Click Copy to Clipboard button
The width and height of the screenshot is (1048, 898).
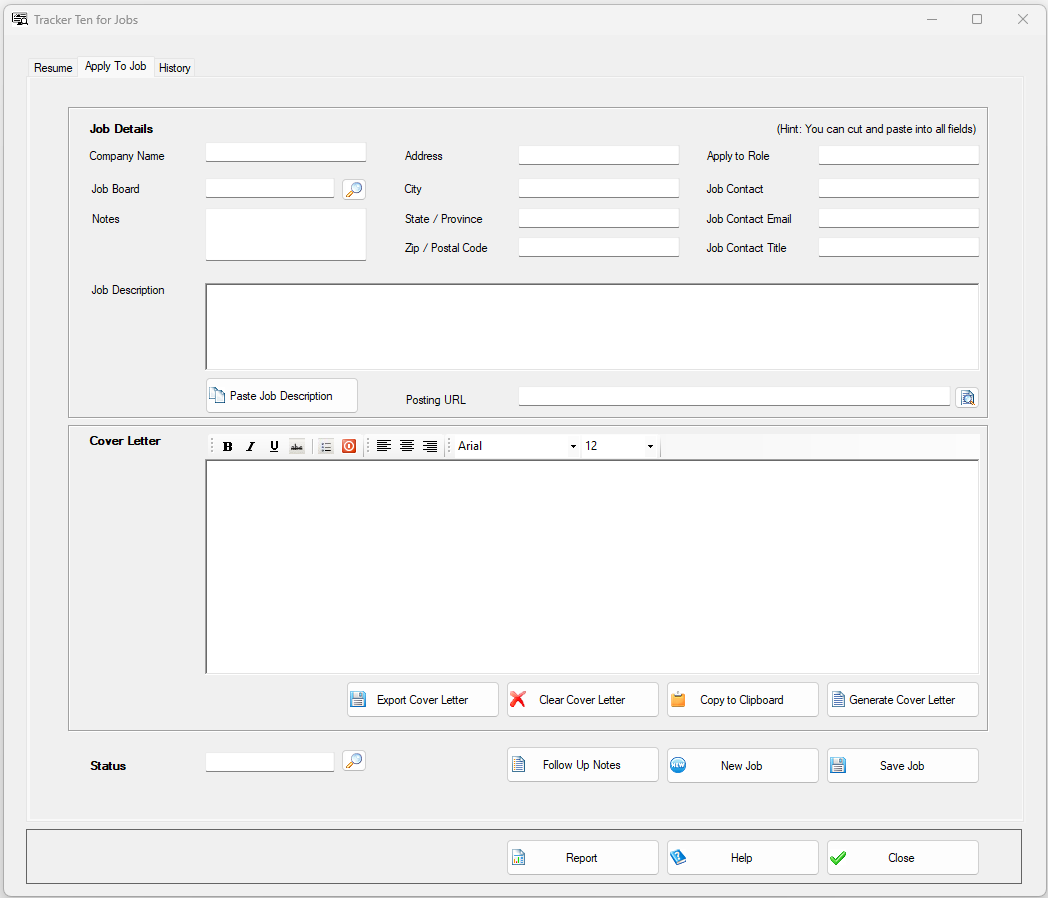[x=743, y=700]
